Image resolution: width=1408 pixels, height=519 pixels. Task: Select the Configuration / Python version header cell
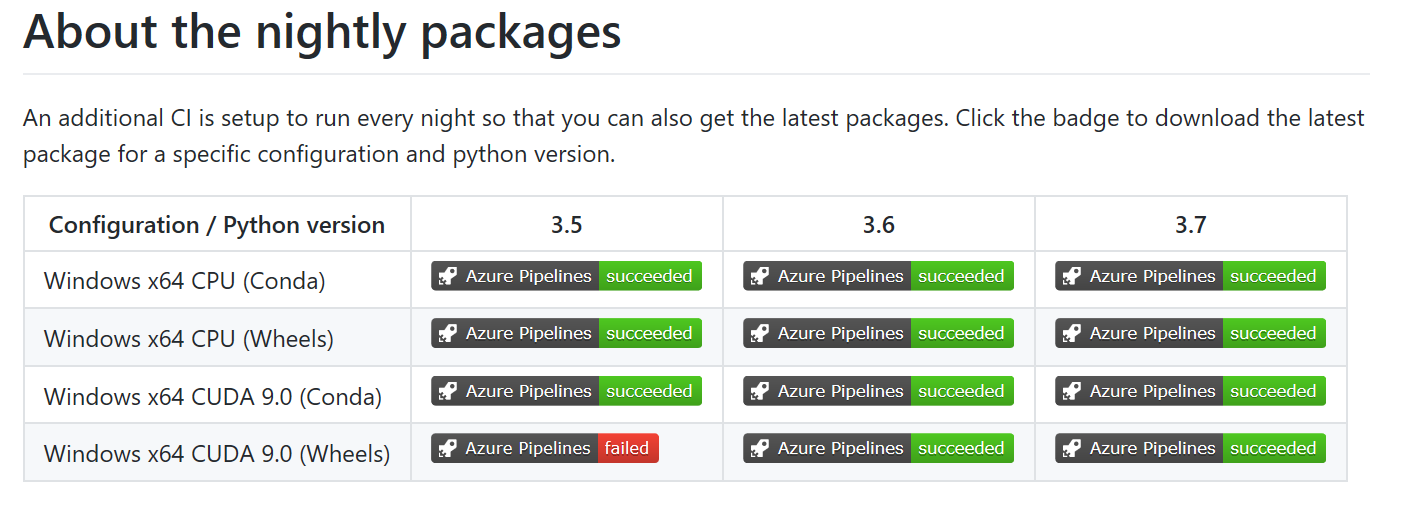click(217, 225)
